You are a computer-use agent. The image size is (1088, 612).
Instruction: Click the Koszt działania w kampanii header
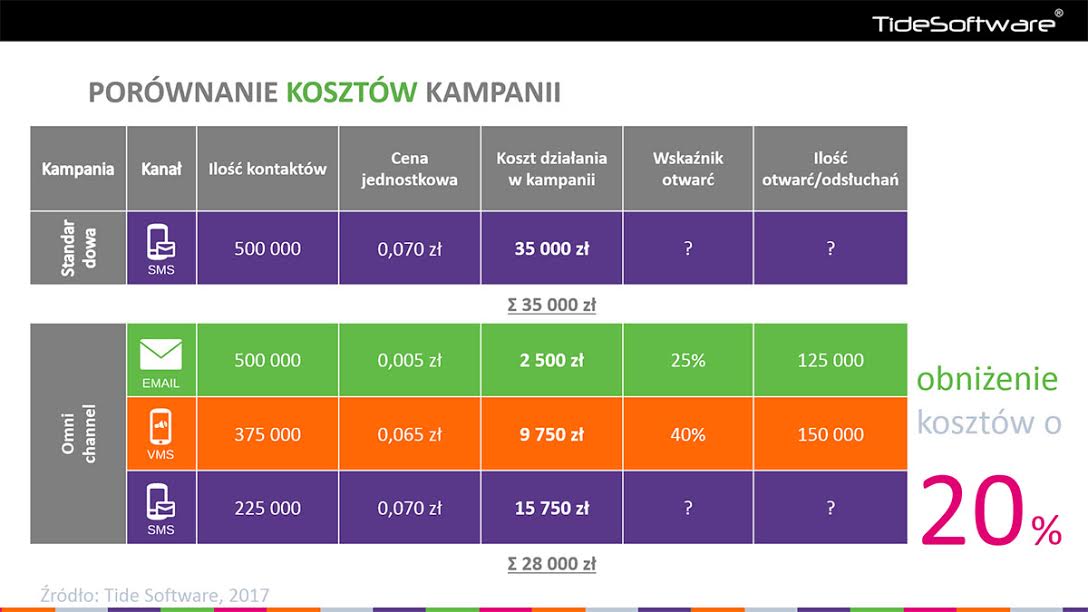[551, 169]
